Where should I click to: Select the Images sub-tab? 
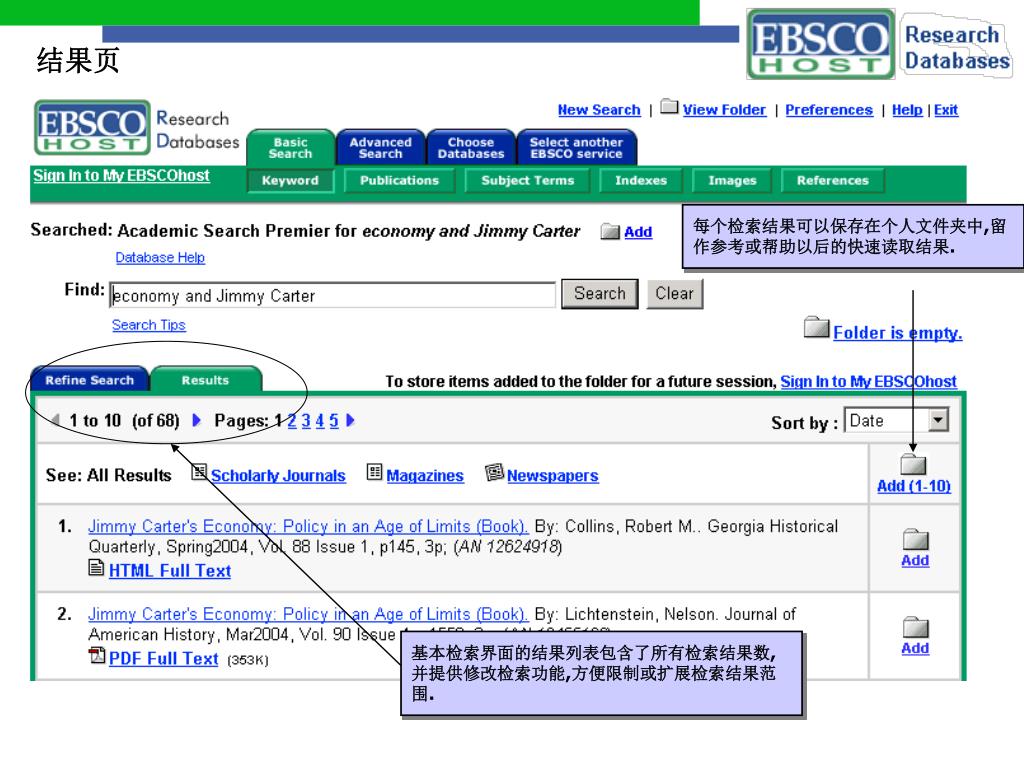point(732,180)
